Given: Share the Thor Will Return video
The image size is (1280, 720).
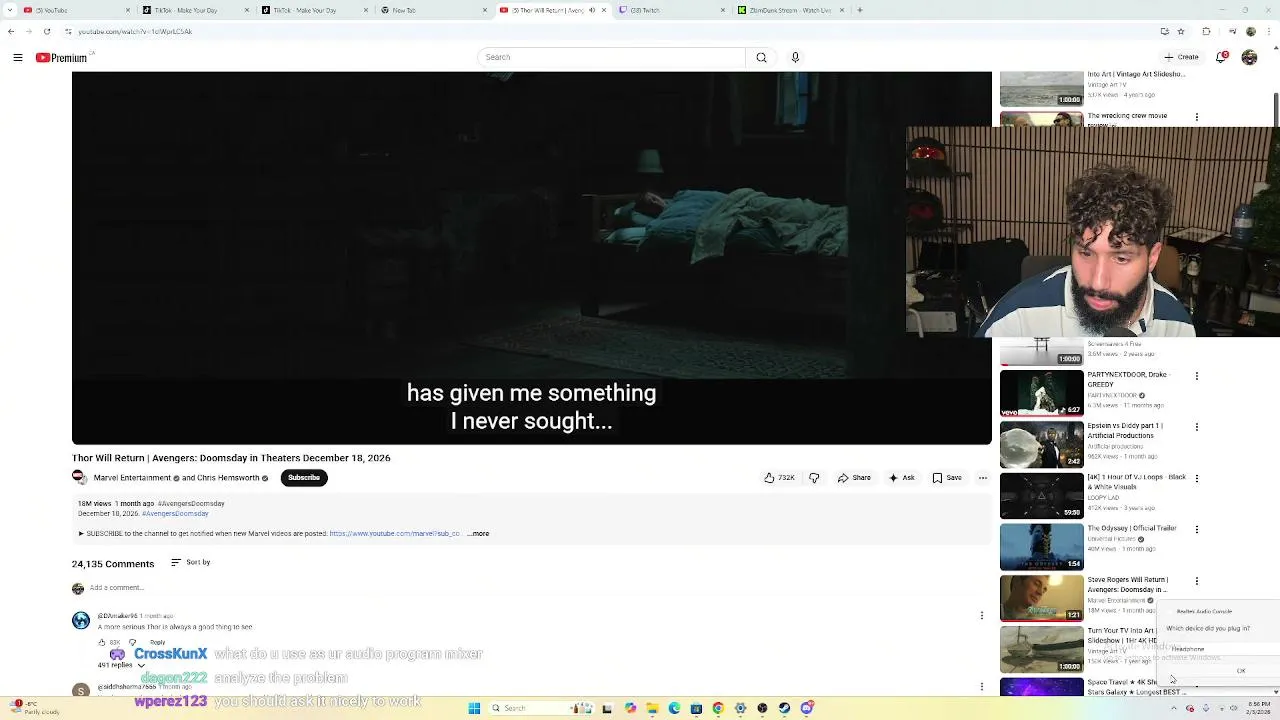Looking at the screenshot, I should [854, 478].
